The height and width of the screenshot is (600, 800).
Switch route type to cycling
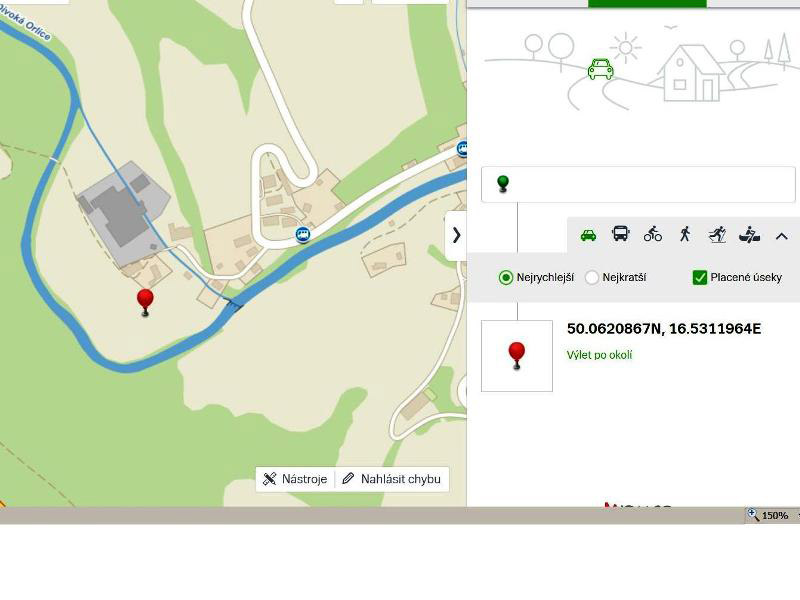coord(653,234)
